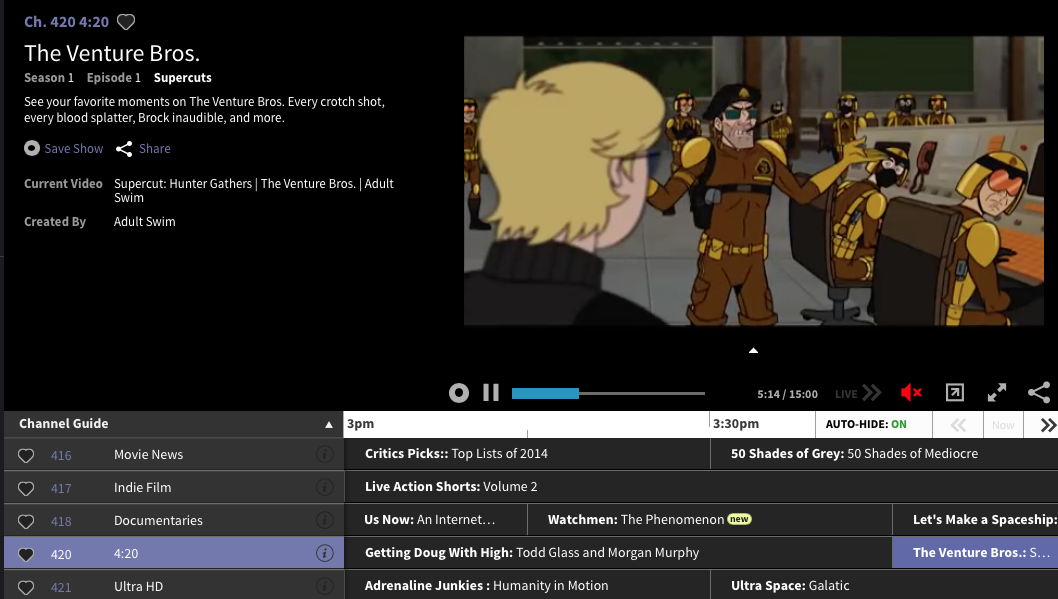Favorite the Indie Film channel
1058x599 pixels.
26,488
